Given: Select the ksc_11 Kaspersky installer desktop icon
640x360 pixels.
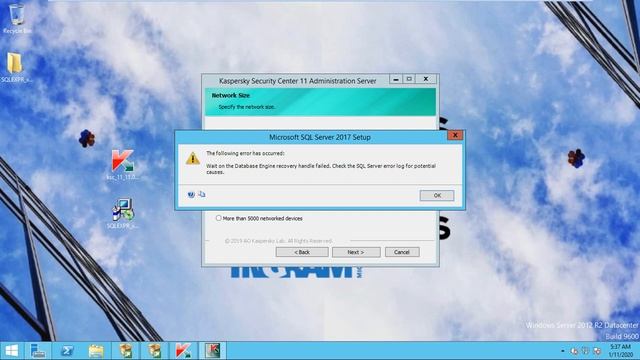Looking at the screenshot, I should pyautogui.click(x=122, y=165).
